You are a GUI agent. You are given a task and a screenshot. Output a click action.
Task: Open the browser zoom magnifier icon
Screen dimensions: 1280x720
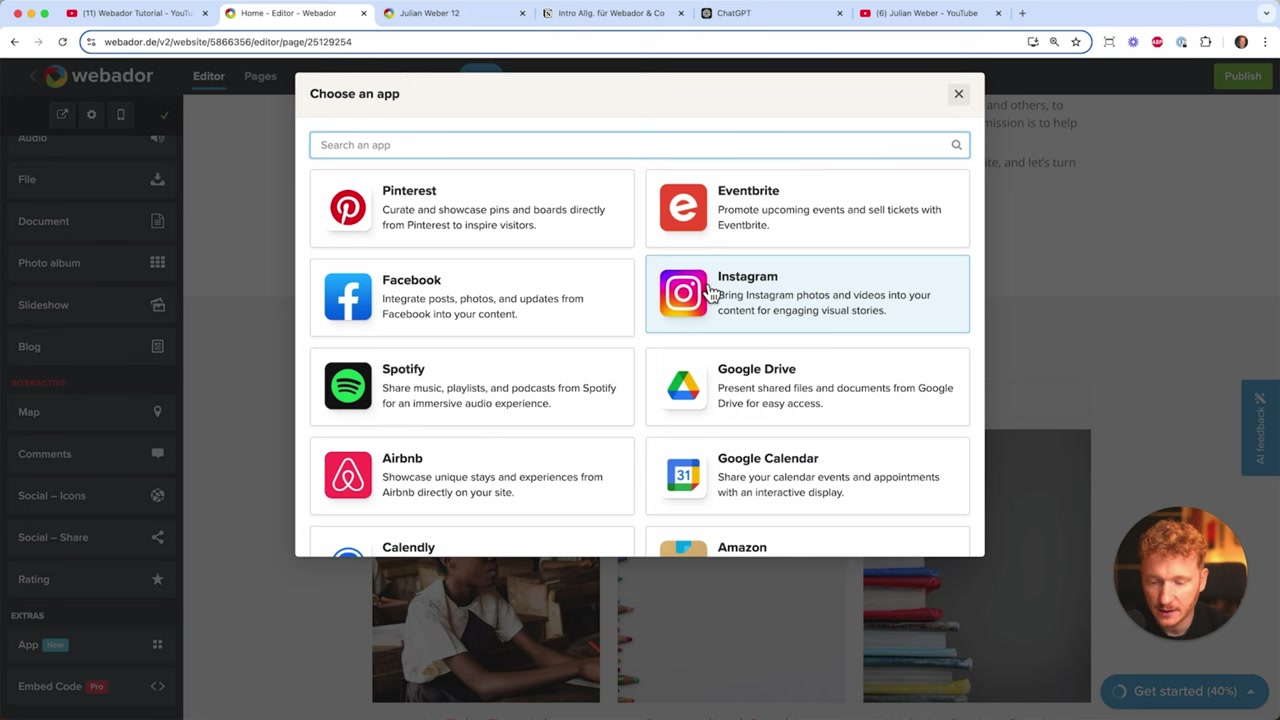[1054, 42]
